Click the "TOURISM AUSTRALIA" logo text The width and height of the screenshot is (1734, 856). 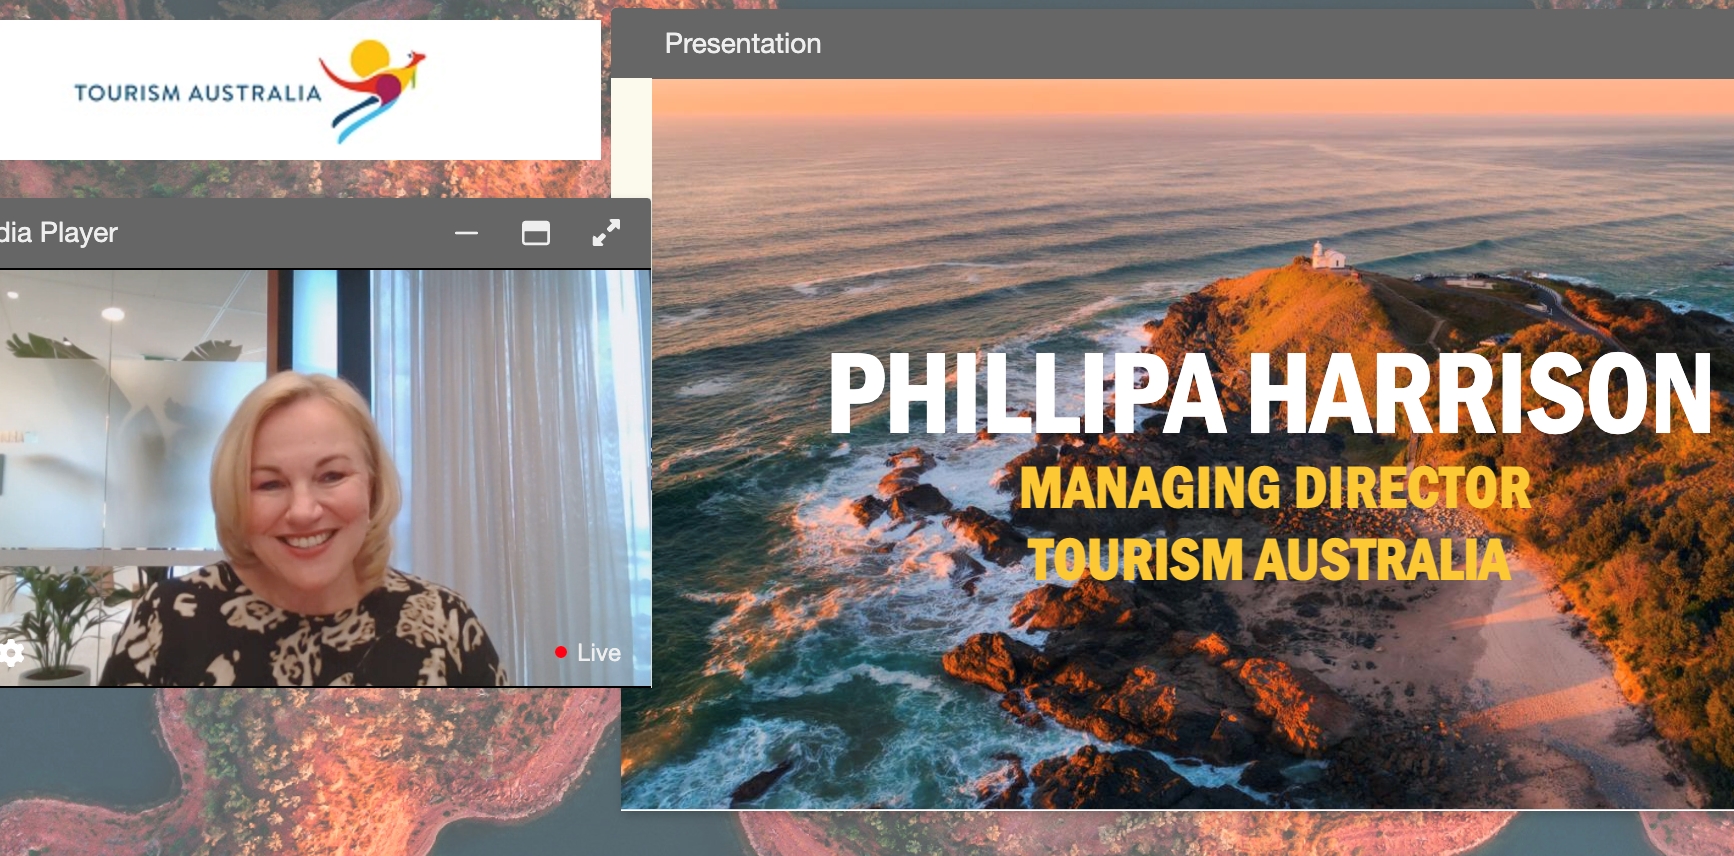click(197, 93)
